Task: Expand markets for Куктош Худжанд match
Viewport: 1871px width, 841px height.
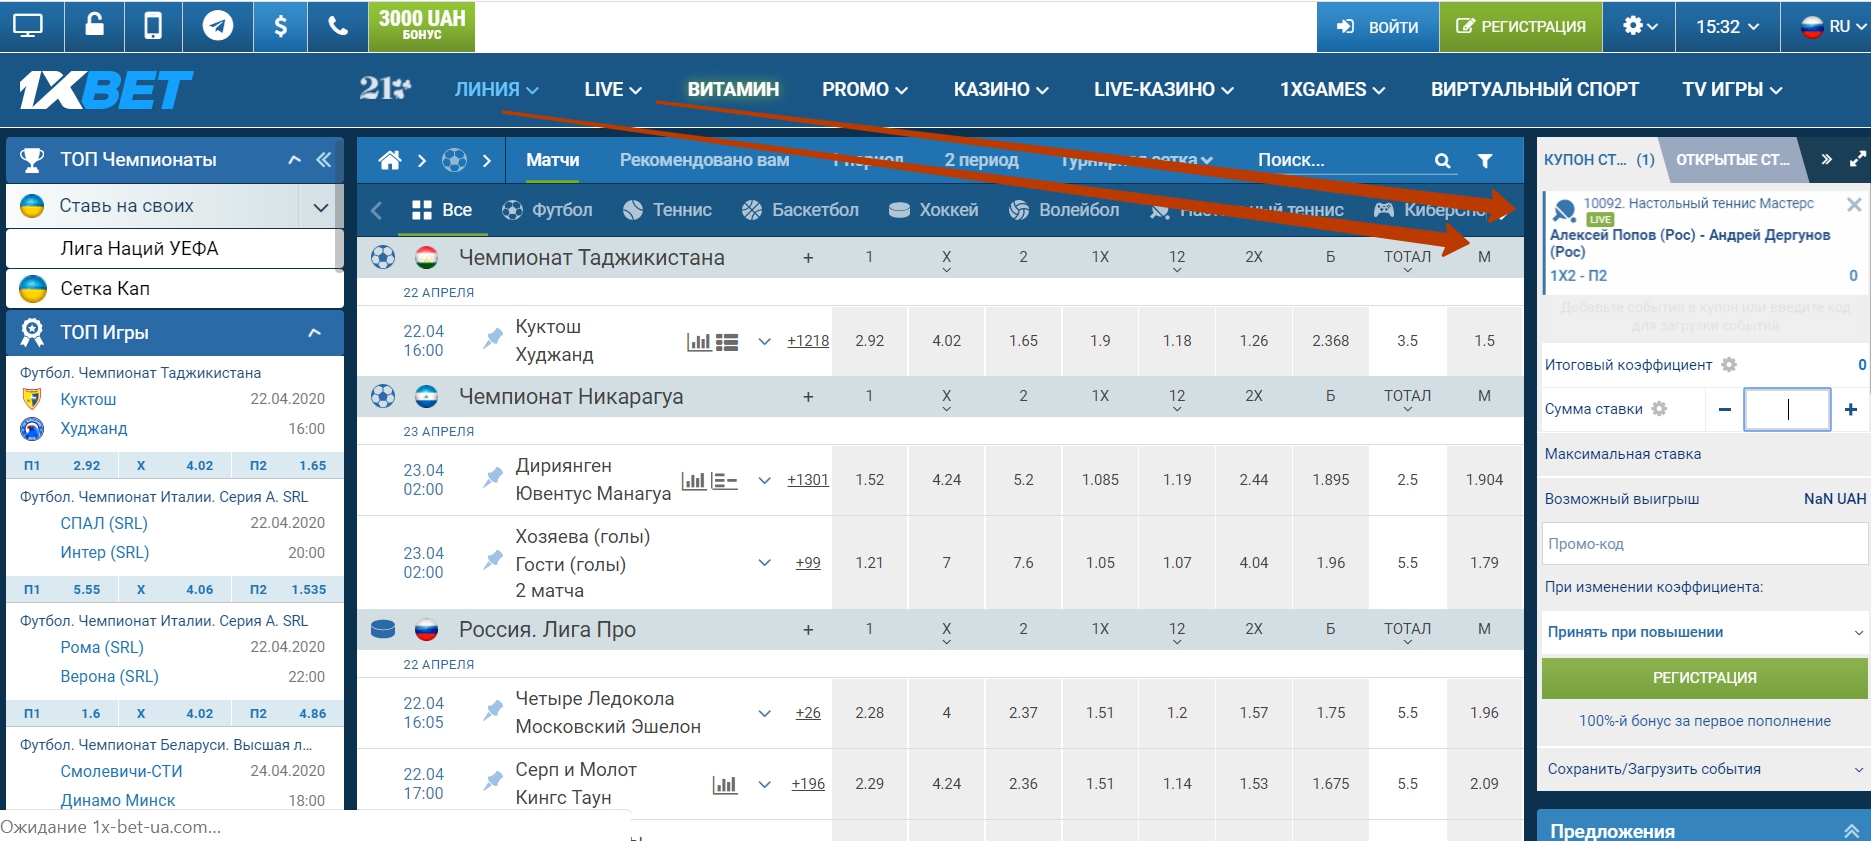Action: [765, 341]
